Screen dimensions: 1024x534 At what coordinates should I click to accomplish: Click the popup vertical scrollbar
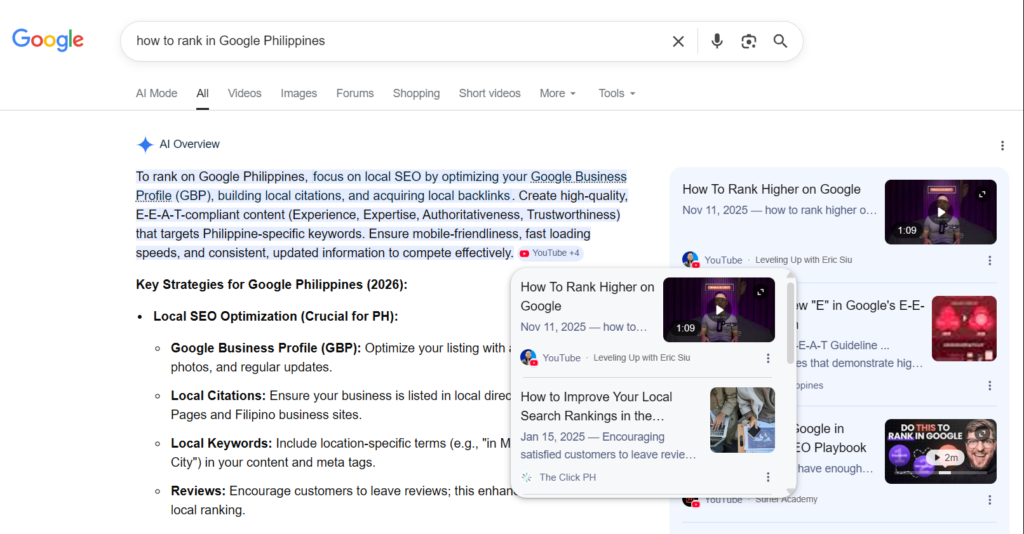pos(790,323)
